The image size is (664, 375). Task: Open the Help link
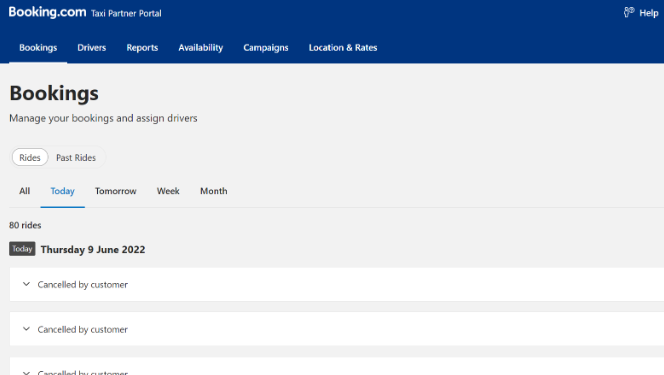coord(648,13)
